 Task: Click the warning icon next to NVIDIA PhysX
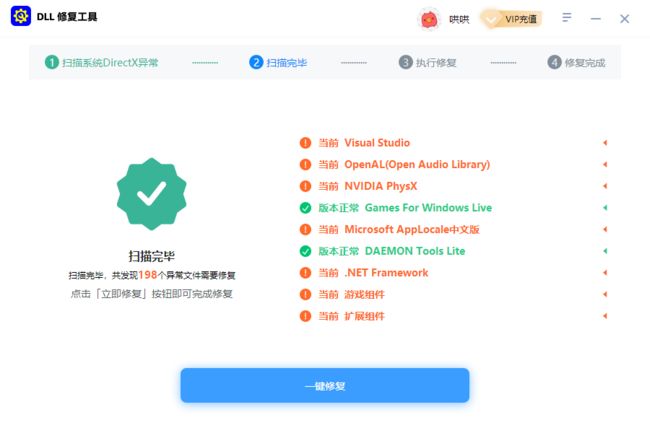(306, 186)
